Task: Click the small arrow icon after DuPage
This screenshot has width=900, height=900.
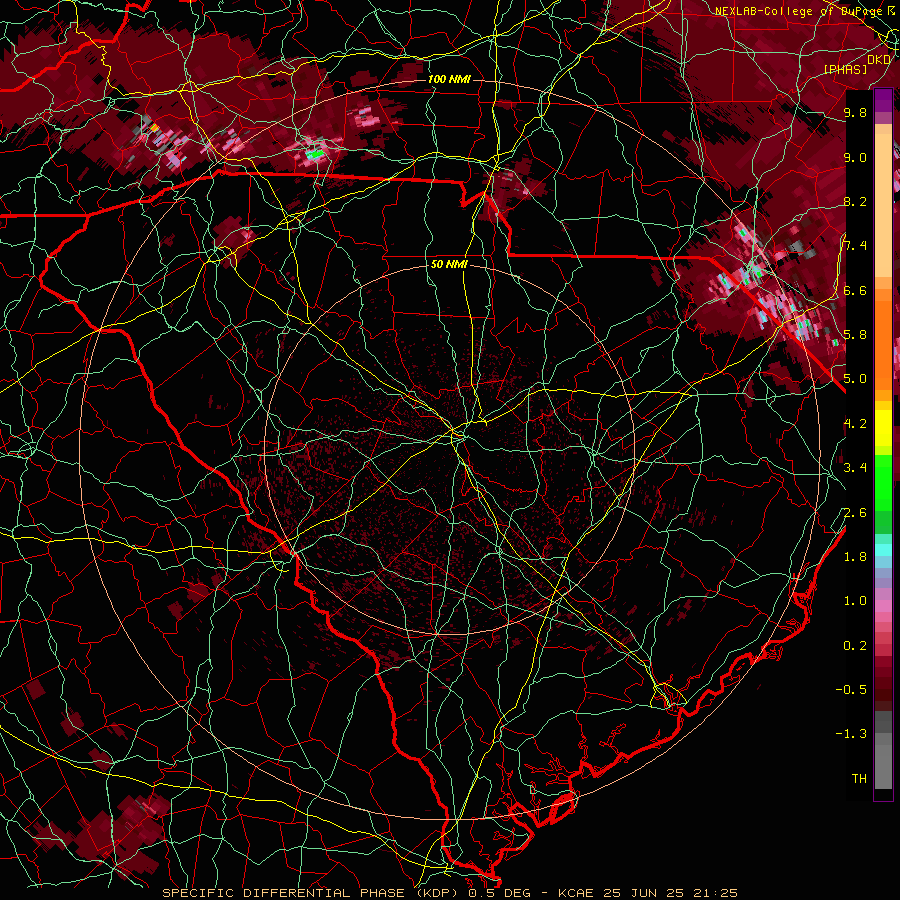Action: coord(891,10)
